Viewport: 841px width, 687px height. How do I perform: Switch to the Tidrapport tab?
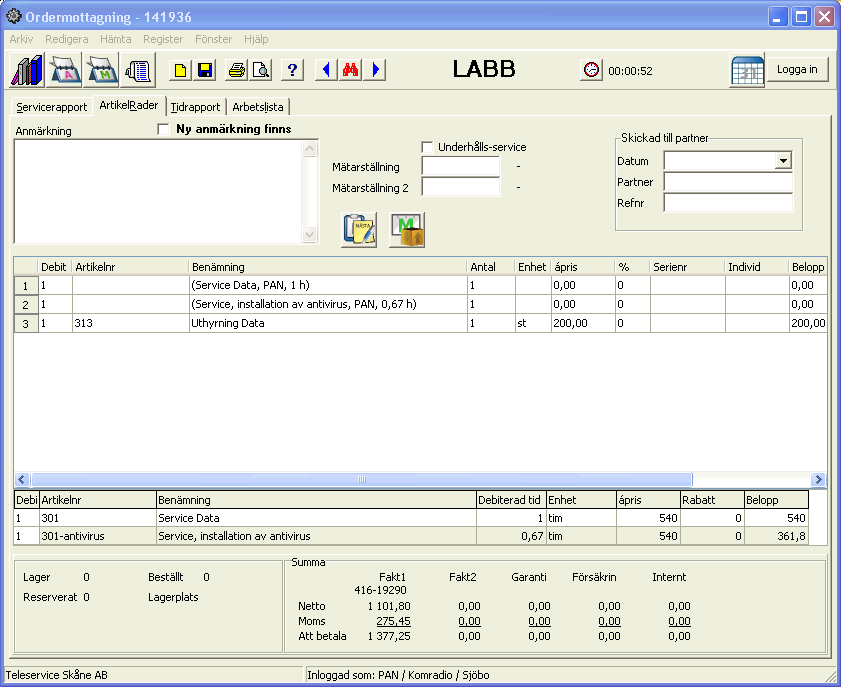(195, 107)
